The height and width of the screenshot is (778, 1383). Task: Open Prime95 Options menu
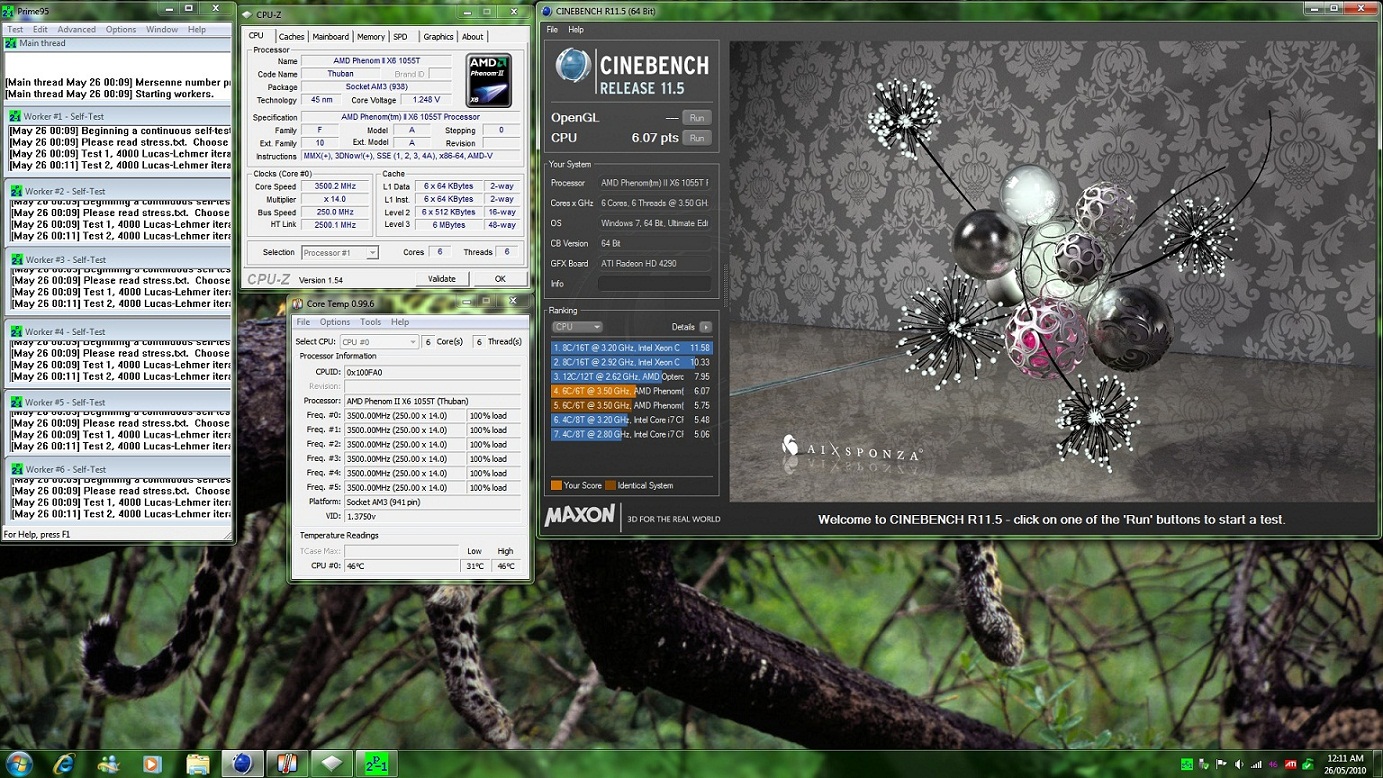(121, 30)
